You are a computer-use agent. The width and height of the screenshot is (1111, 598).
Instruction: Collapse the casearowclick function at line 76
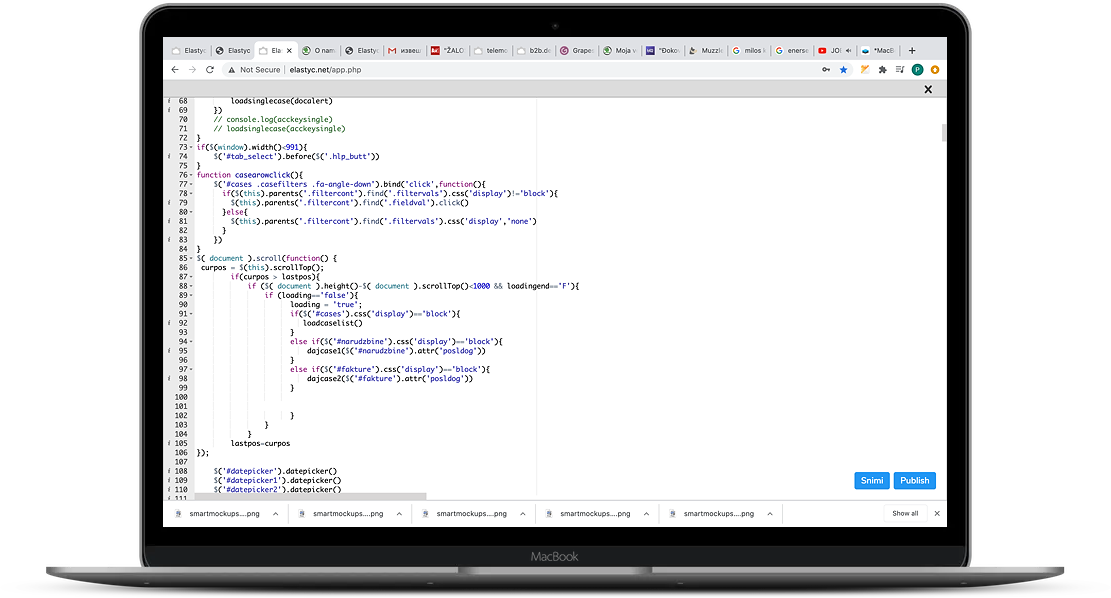pos(191,175)
